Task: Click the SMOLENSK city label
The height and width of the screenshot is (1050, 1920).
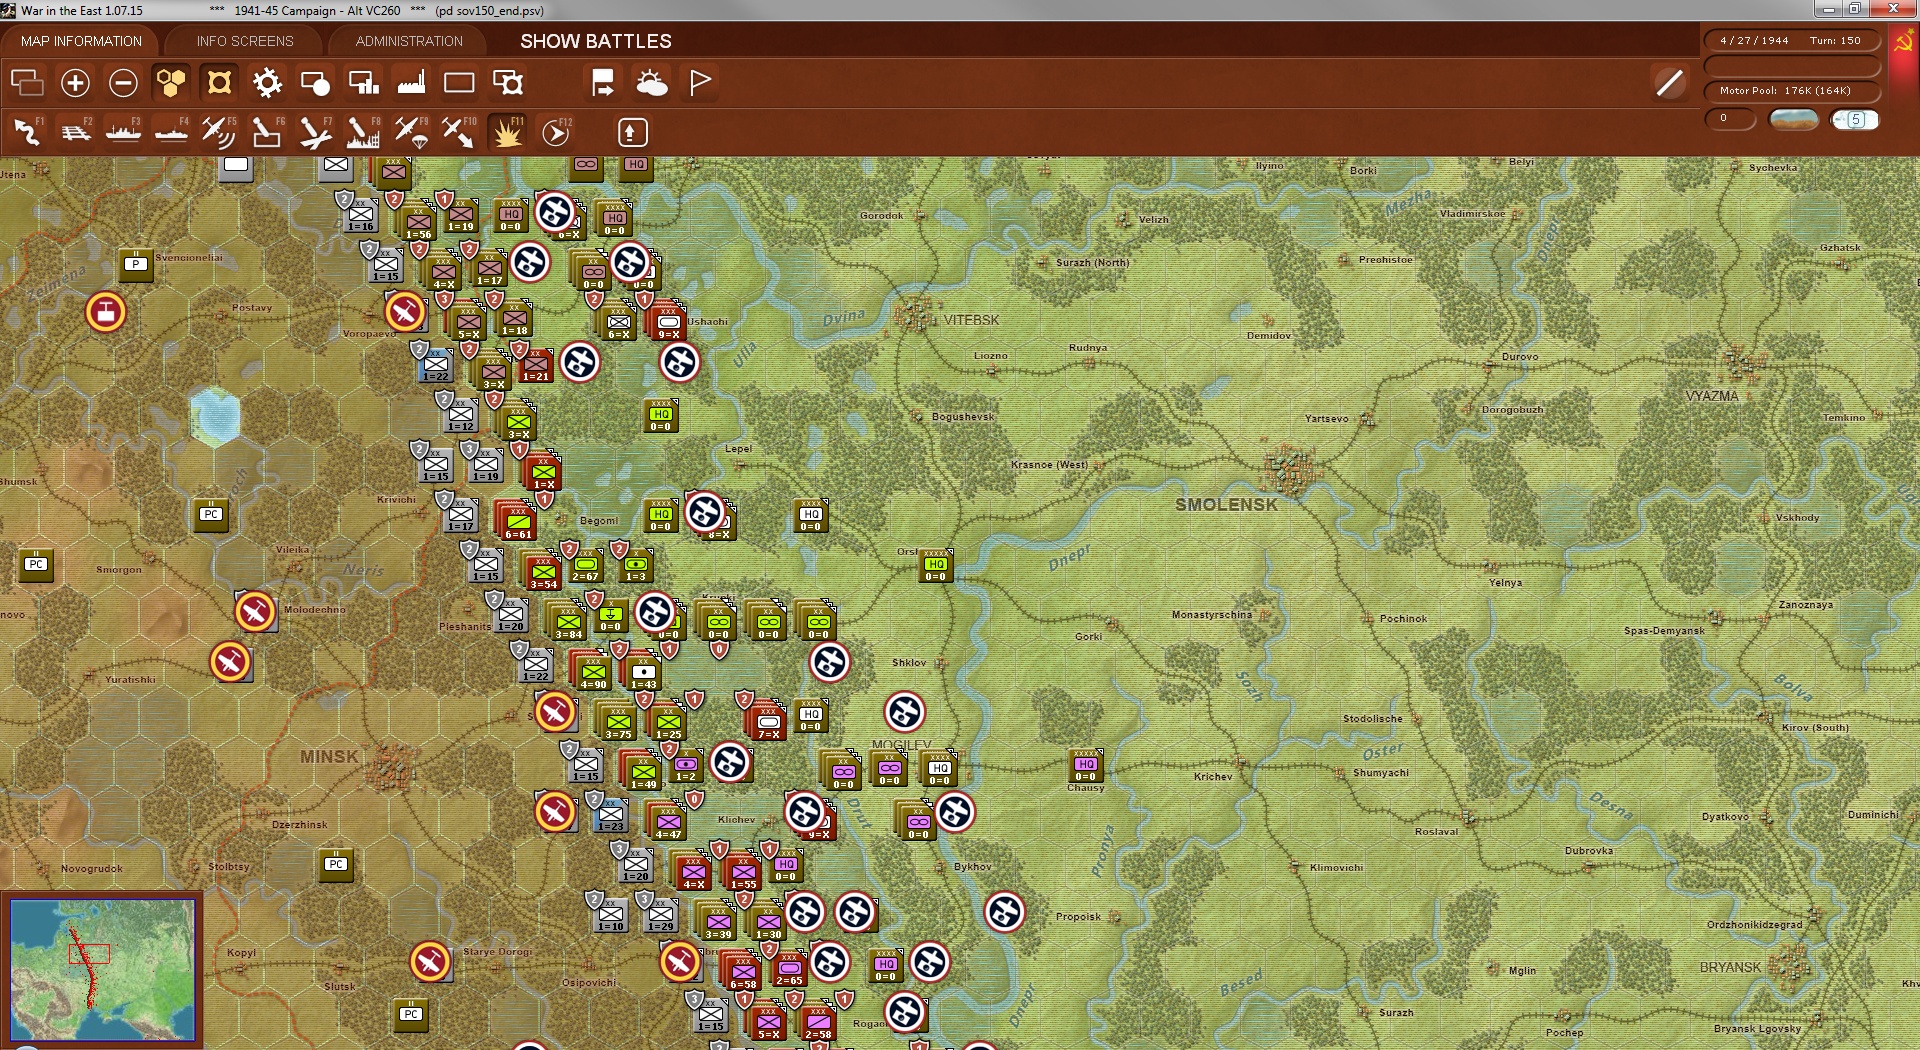Action: (1226, 505)
